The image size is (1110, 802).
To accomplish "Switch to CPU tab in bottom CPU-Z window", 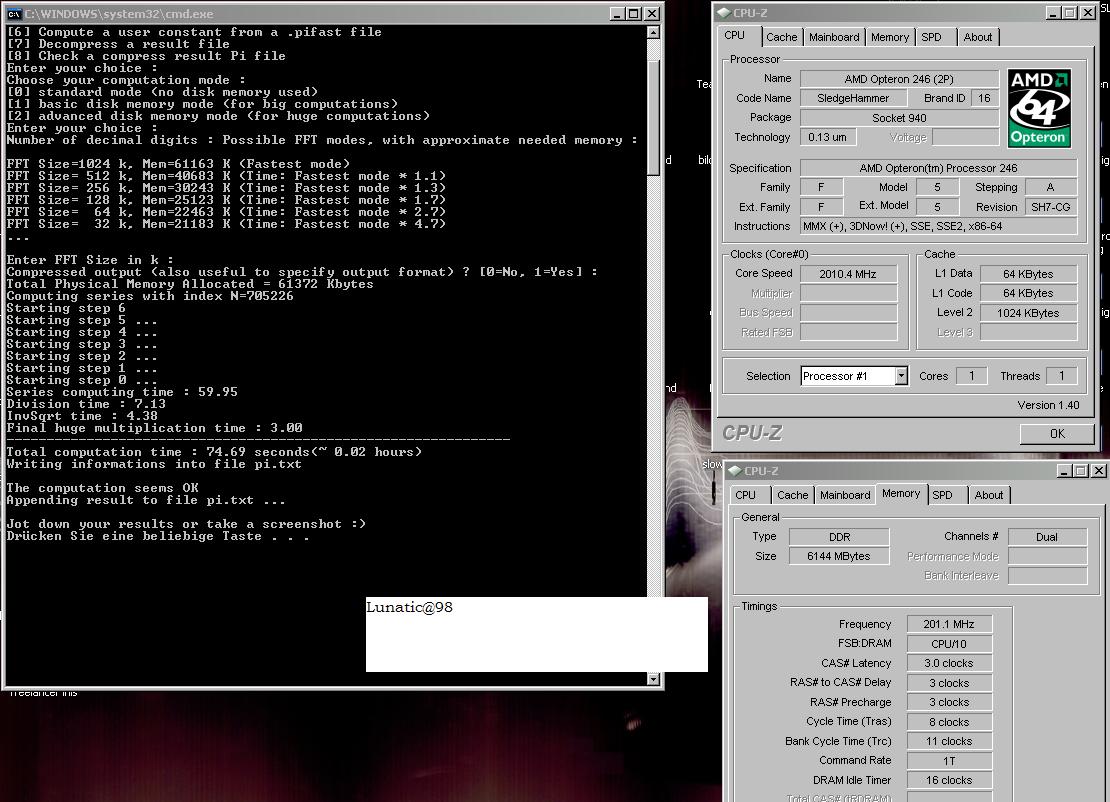I will 745,495.
